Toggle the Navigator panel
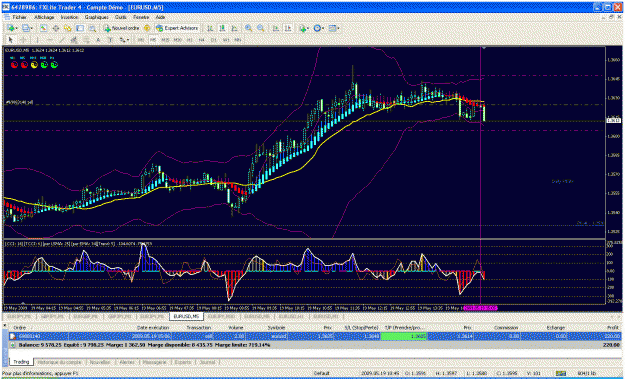Screen dimensions: 625x379 tap(68, 28)
